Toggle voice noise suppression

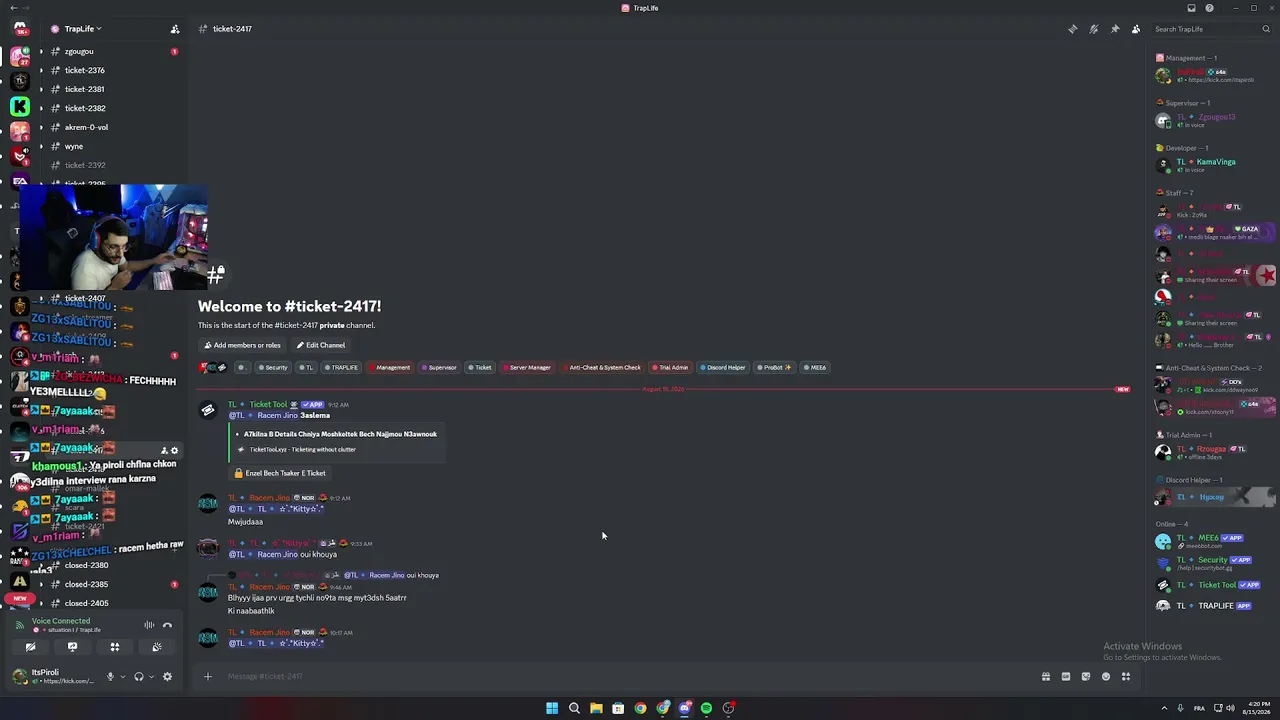click(x=149, y=625)
